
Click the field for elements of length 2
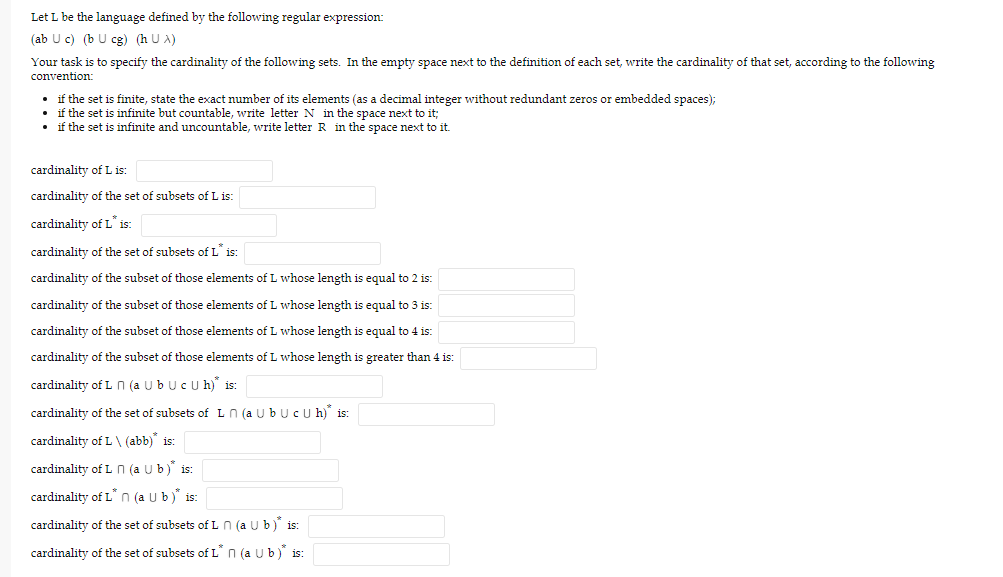click(505, 278)
